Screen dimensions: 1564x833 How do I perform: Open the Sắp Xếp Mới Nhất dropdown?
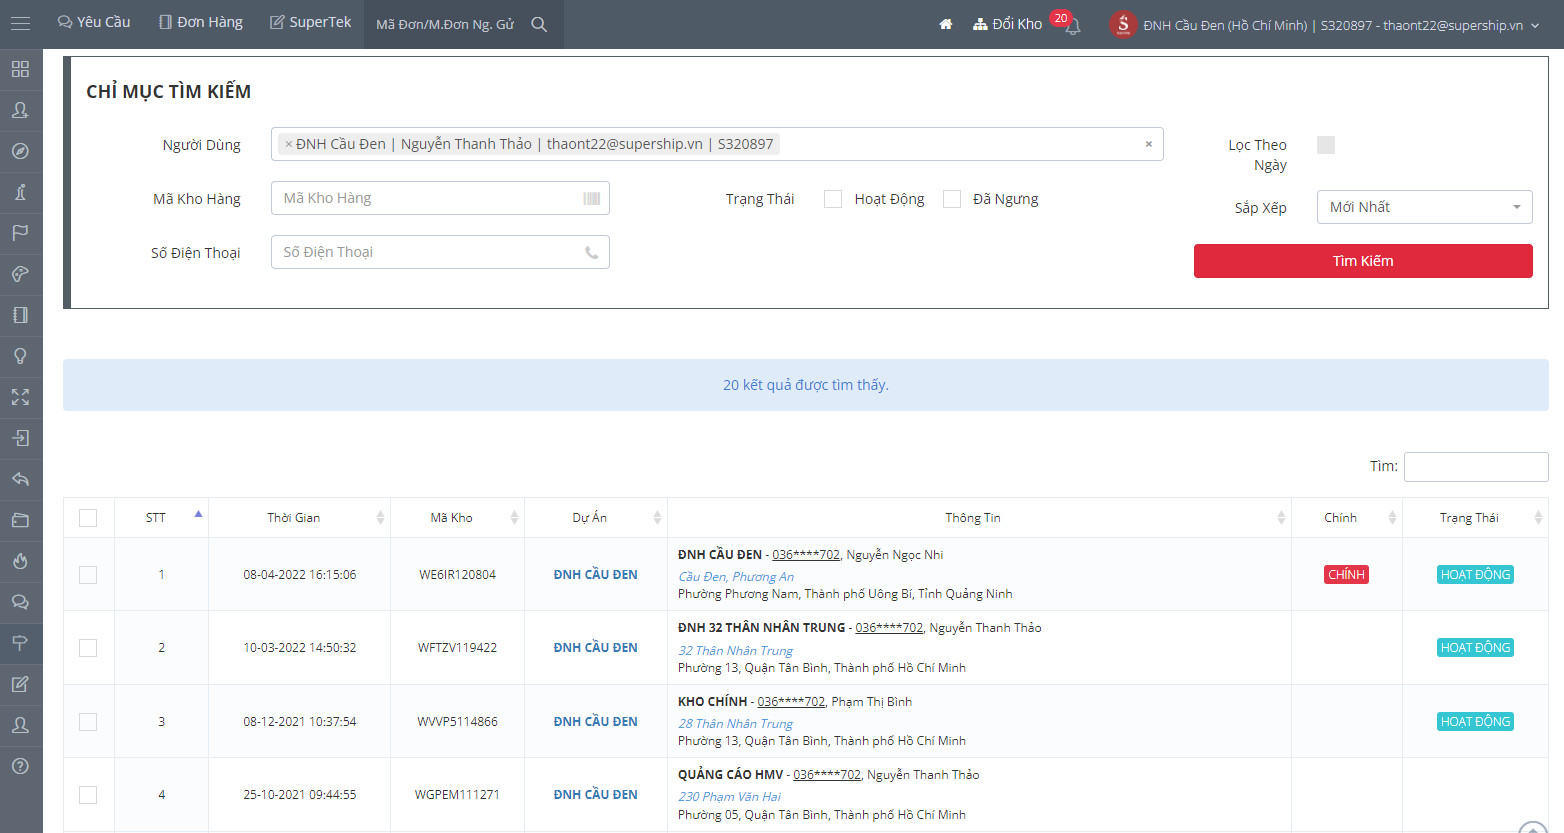(x=1424, y=207)
